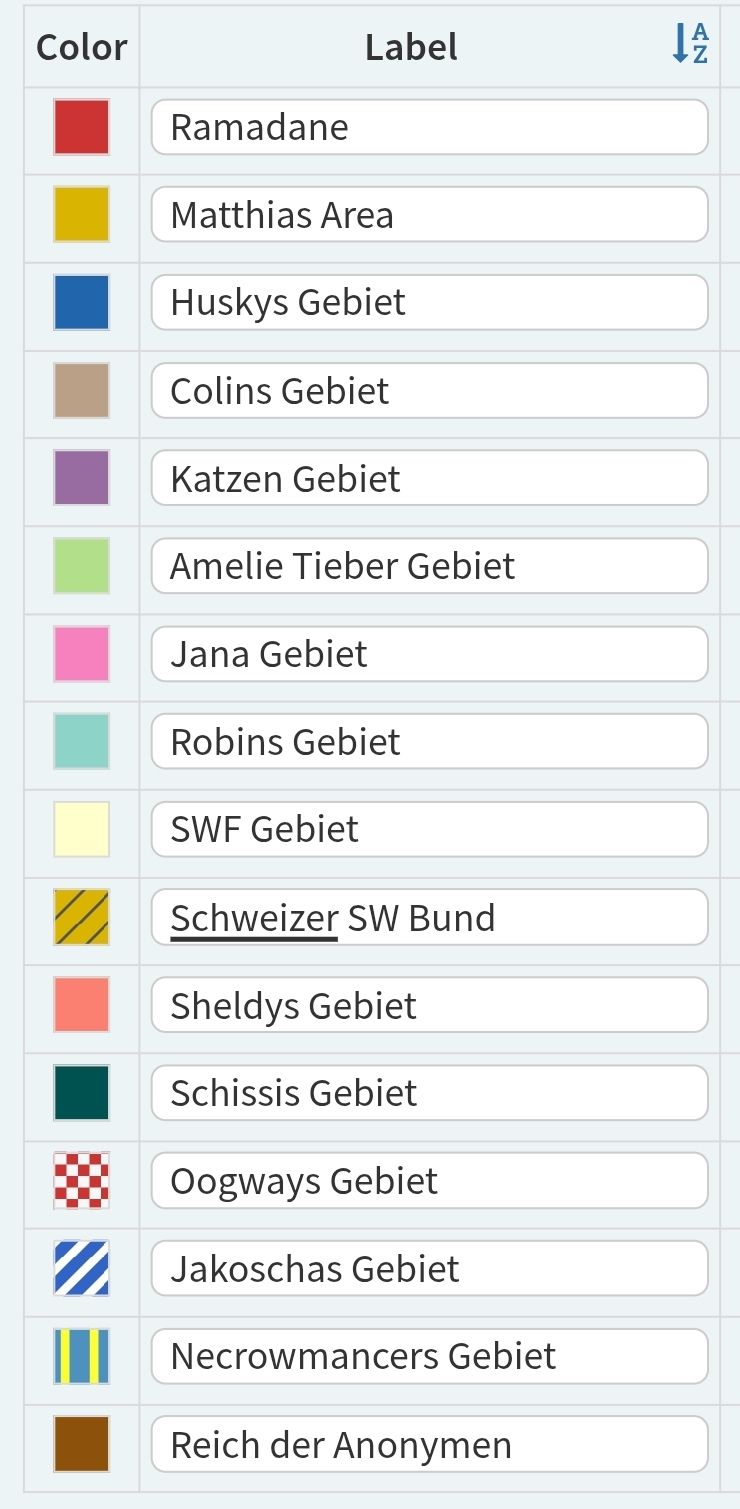The image size is (740, 1509).
Task: Select the Jana Gebiet label input
Action: click(x=429, y=654)
